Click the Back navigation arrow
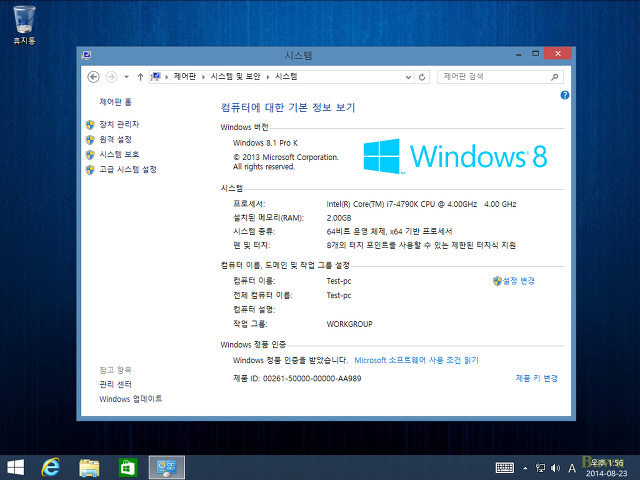The image size is (640, 480). click(x=93, y=77)
